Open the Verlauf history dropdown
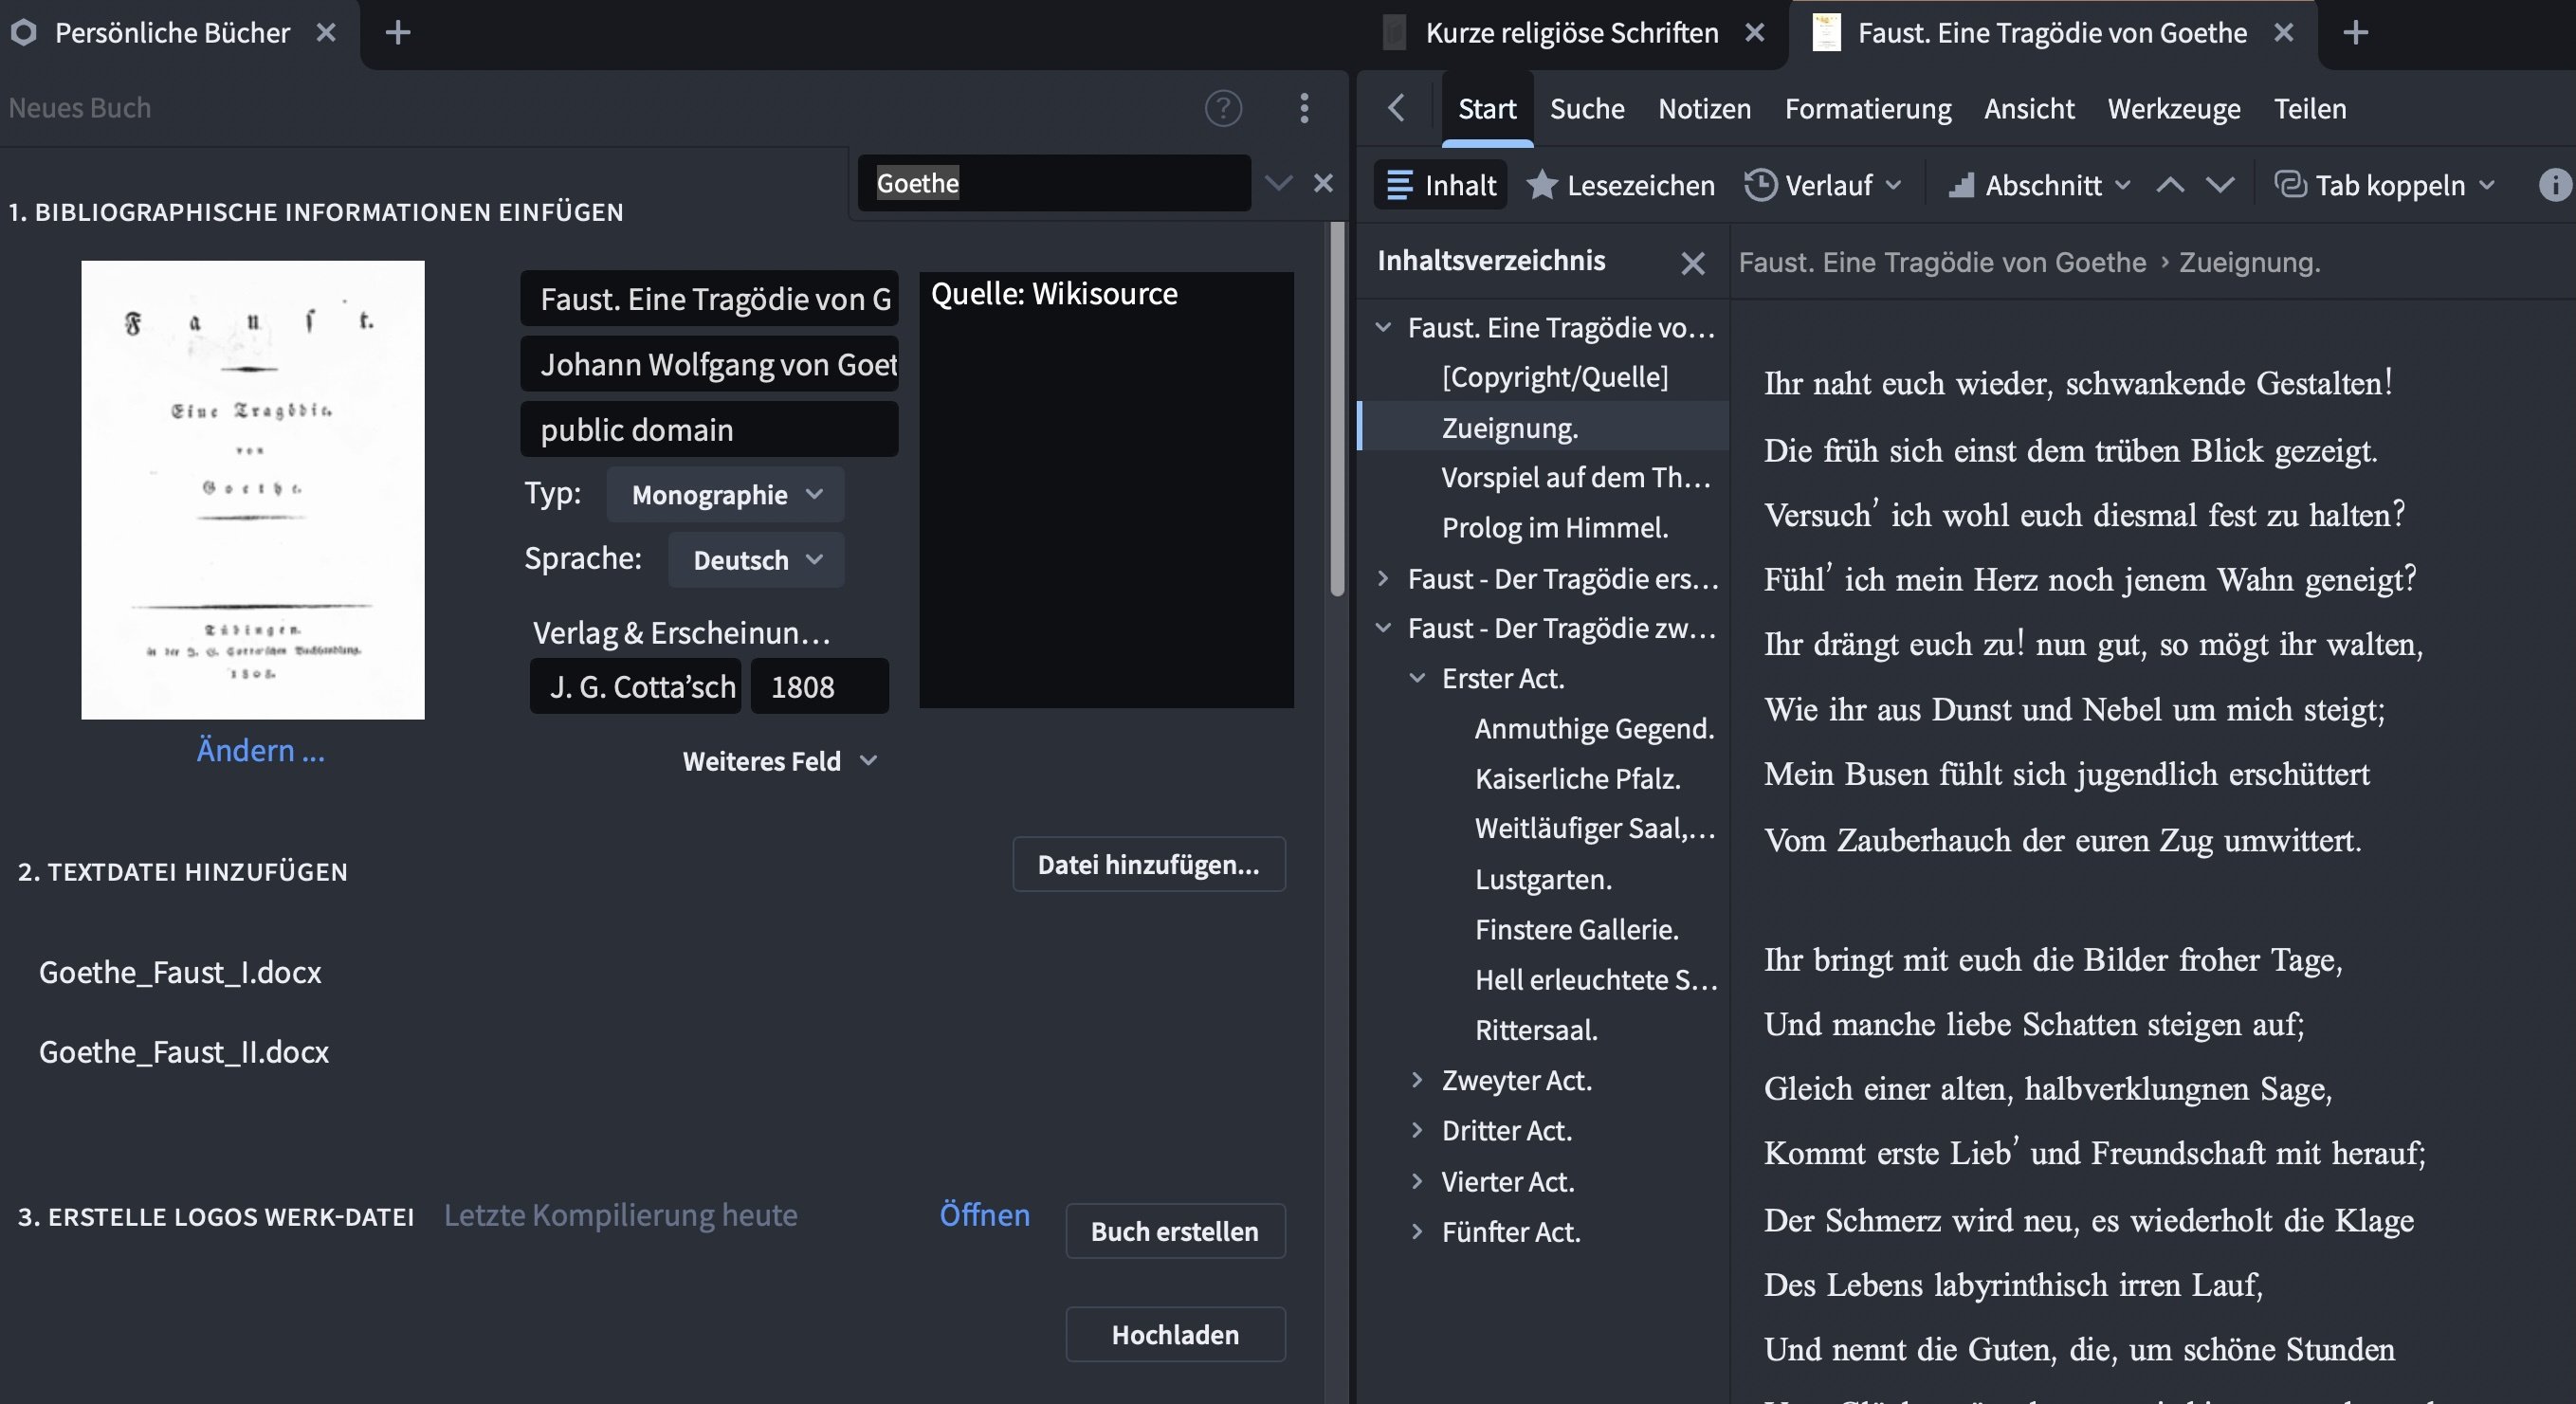2576x1404 pixels. tap(1823, 185)
